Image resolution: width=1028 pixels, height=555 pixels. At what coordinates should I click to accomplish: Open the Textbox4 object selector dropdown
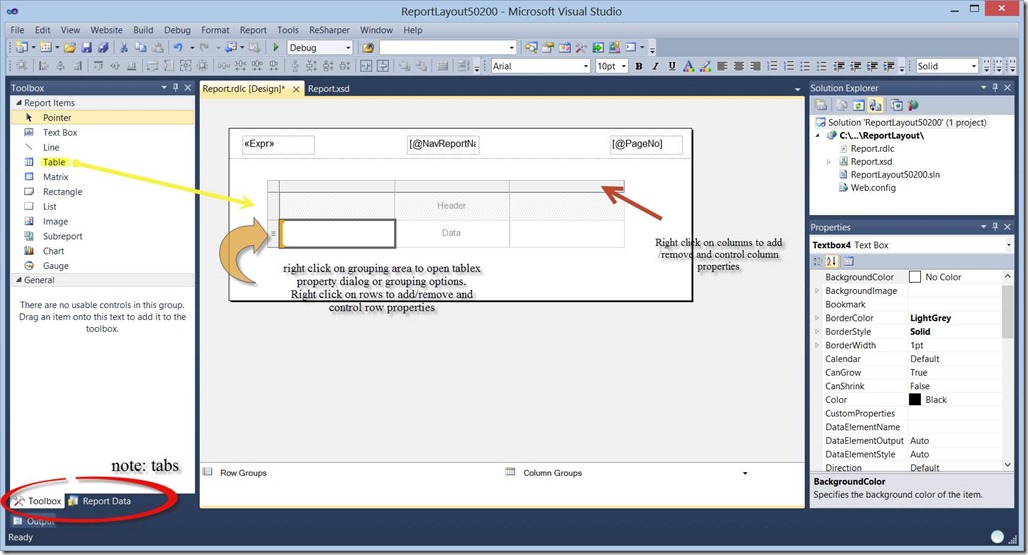tap(1008, 244)
